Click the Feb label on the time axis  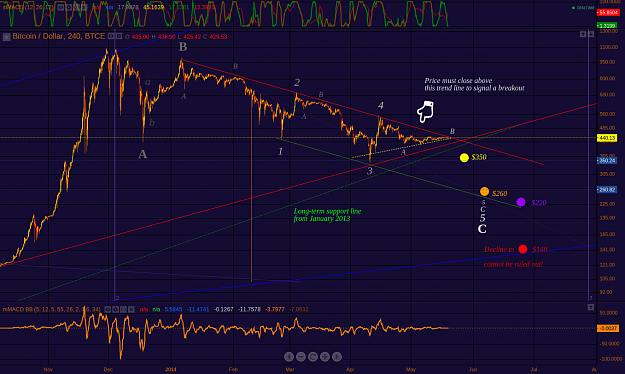233,369
